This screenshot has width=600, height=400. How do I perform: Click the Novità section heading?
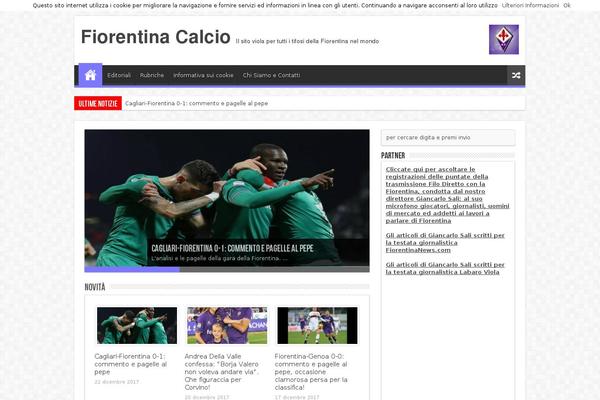coord(95,287)
